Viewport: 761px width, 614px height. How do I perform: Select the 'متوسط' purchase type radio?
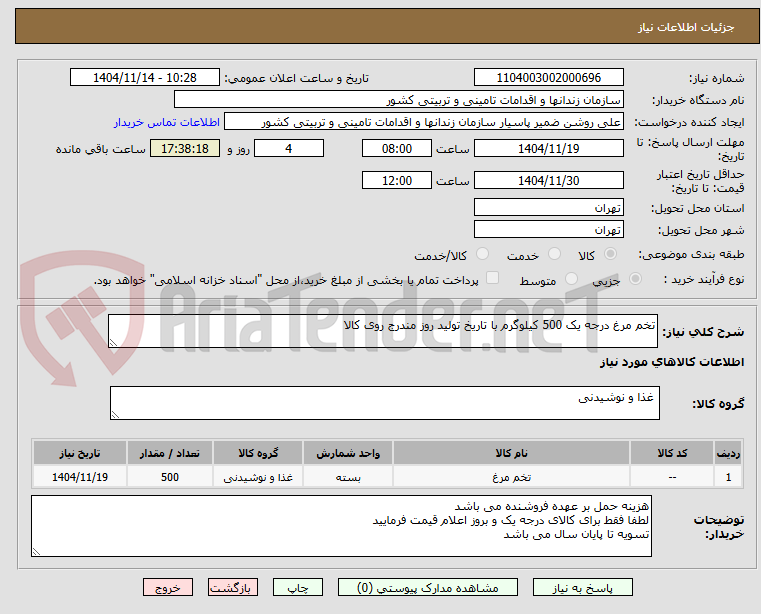(571, 279)
